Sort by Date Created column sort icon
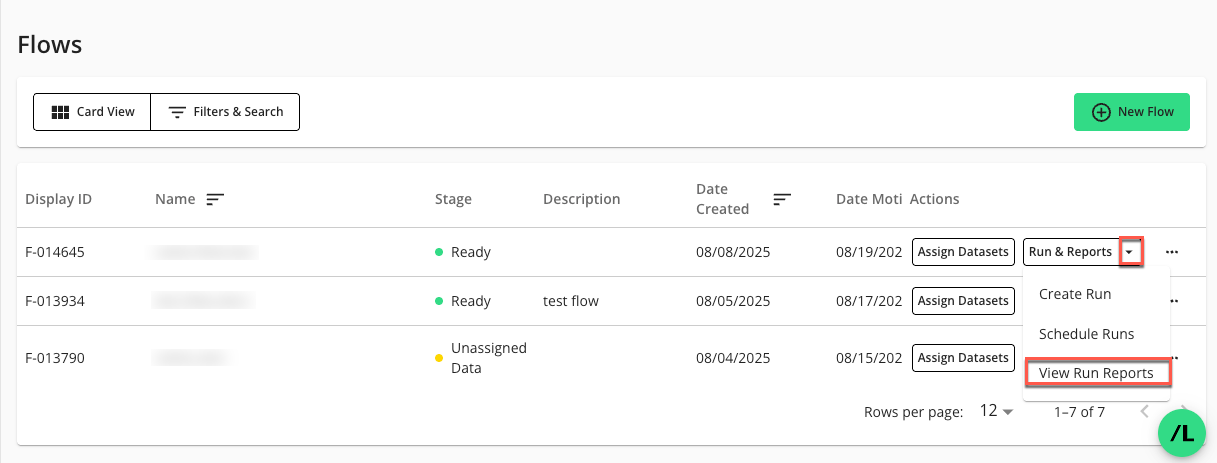This screenshot has width=1217, height=463. point(782,199)
